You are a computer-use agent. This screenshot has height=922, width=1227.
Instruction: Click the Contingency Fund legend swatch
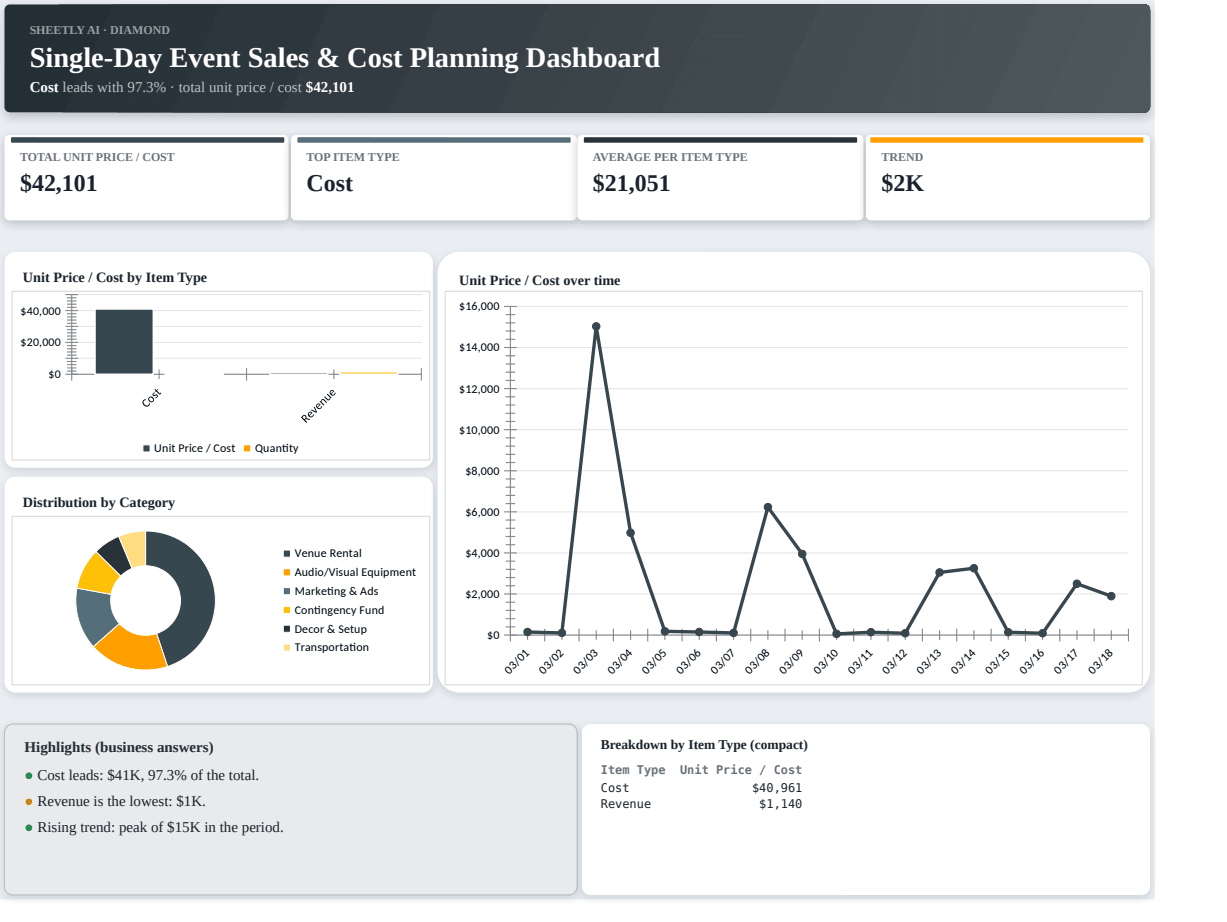(287, 610)
